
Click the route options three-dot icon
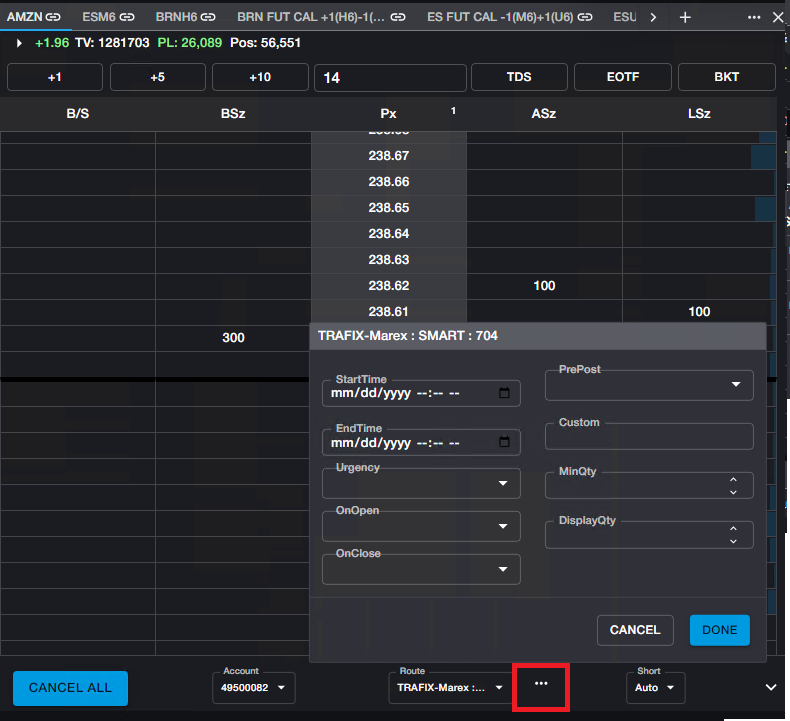(x=541, y=684)
